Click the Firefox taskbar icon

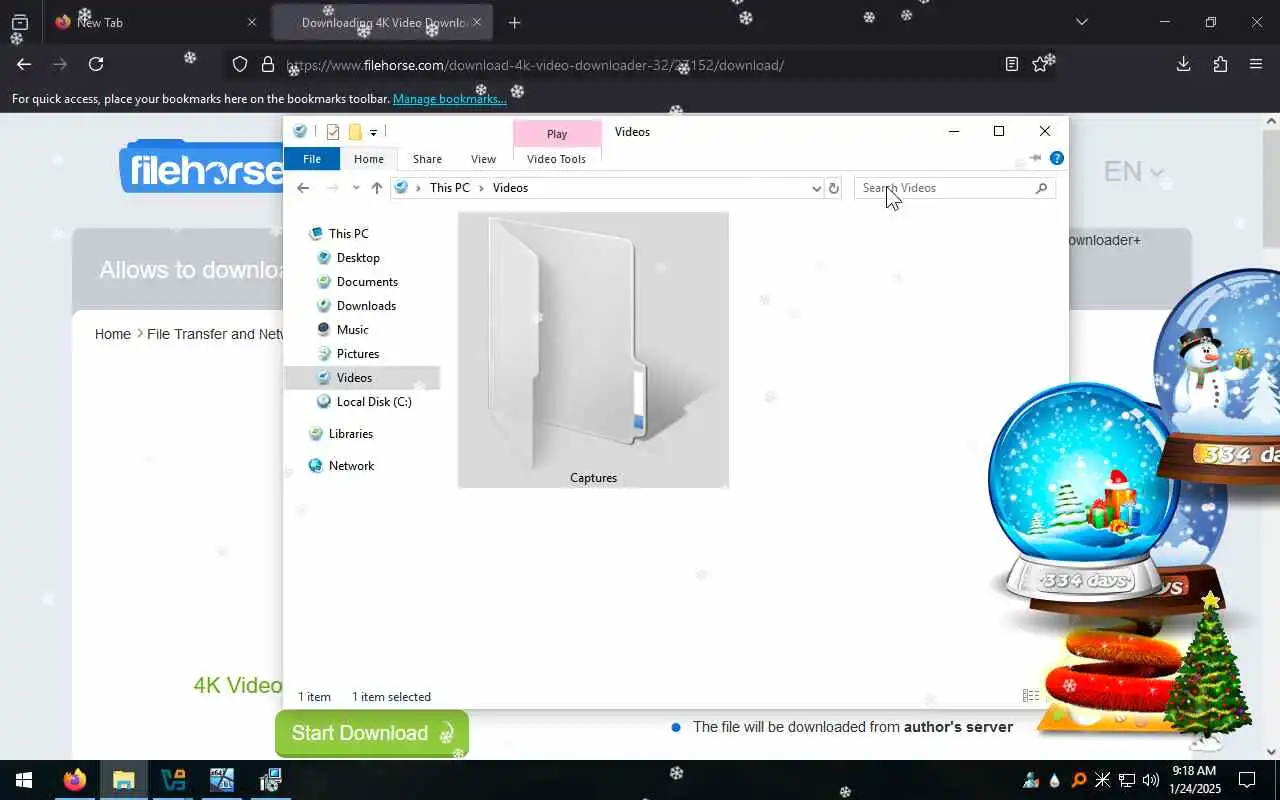[x=75, y=780]
